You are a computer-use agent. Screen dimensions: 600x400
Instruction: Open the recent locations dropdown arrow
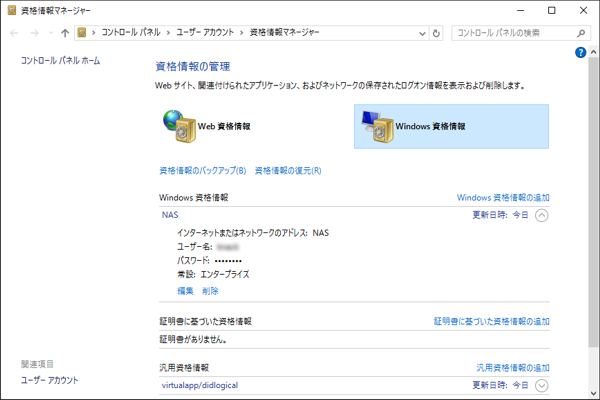tap(51, 33)
